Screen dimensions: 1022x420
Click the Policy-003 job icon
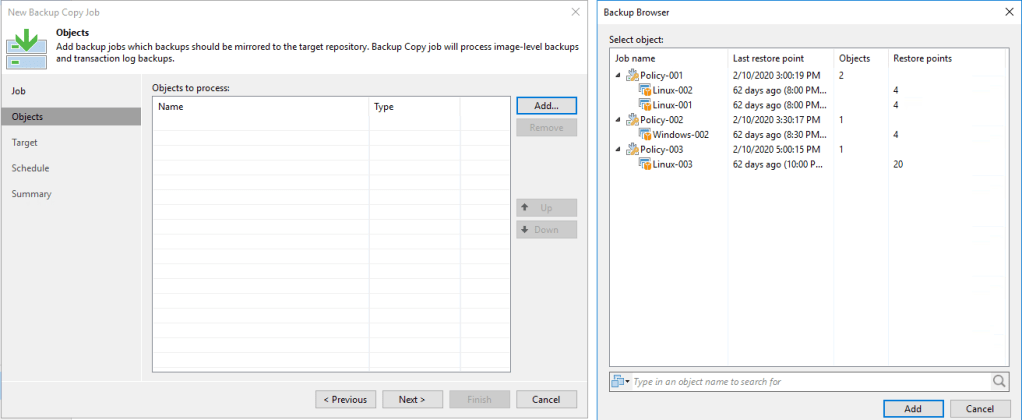tap(632, 150)
